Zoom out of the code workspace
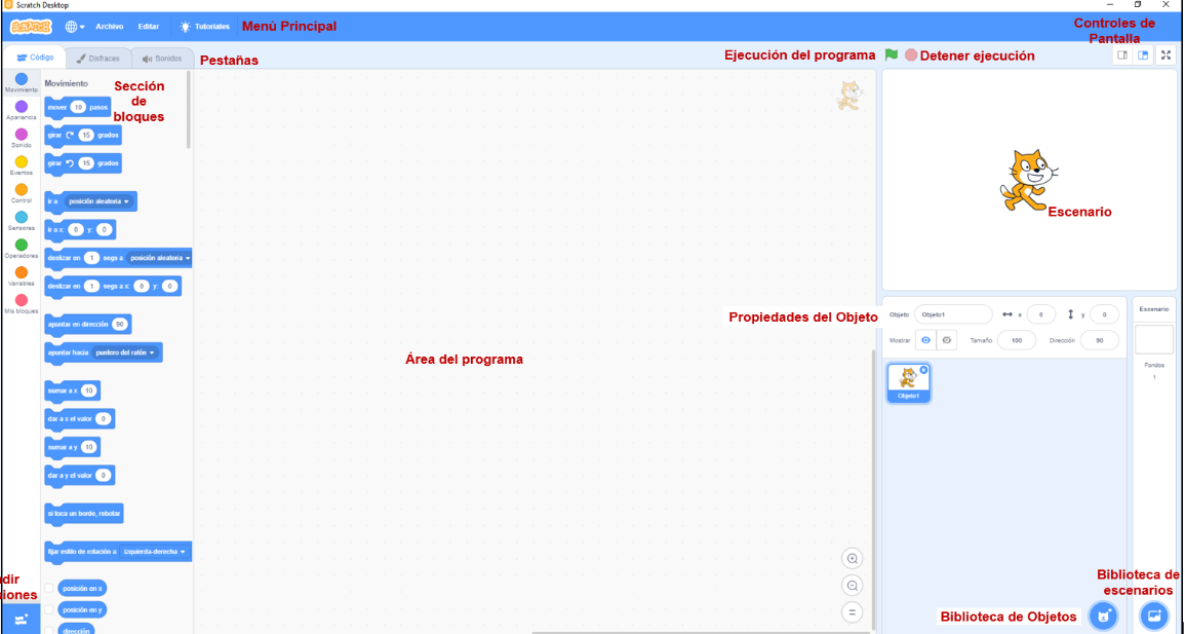Screen dimensions: 1185x634 (852, 586)
